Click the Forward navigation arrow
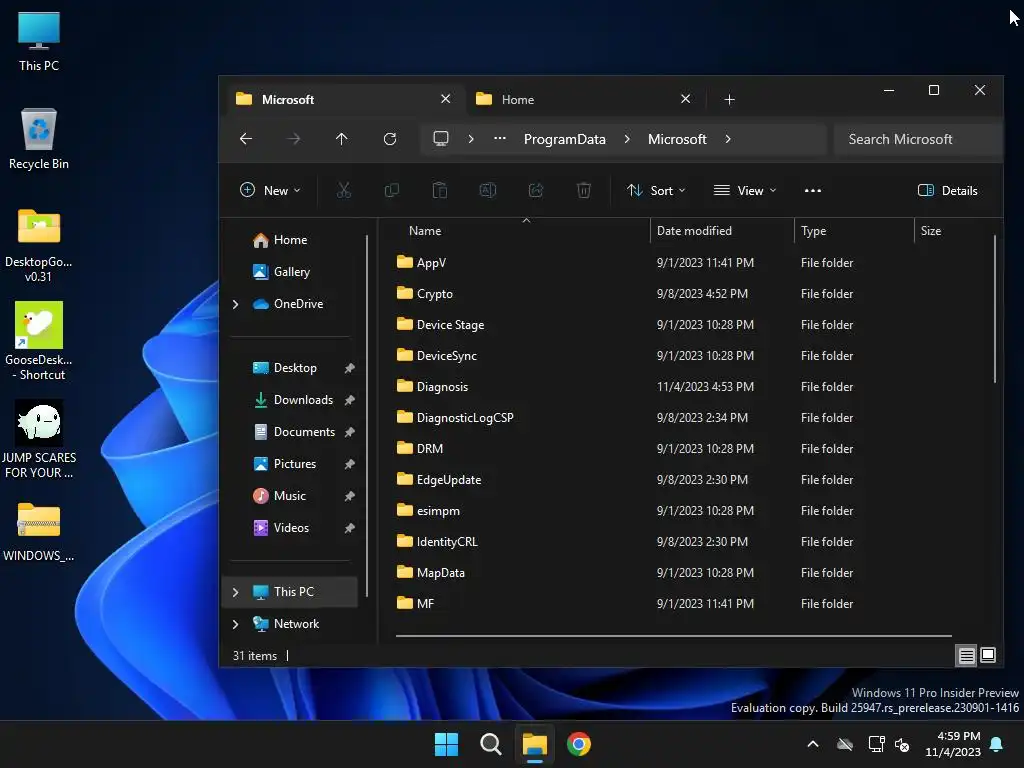Screen dimensions: 1024x768 [x=293, y=138]
